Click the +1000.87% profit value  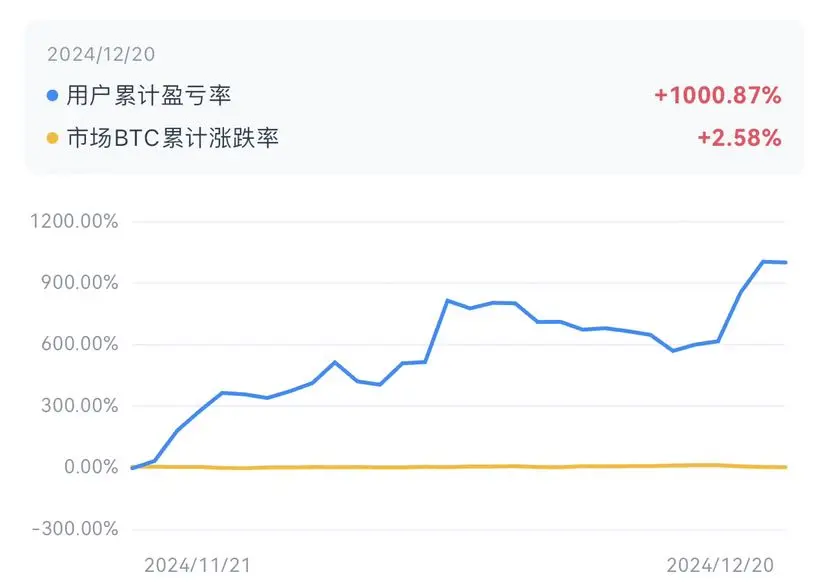tap(718, 96)
